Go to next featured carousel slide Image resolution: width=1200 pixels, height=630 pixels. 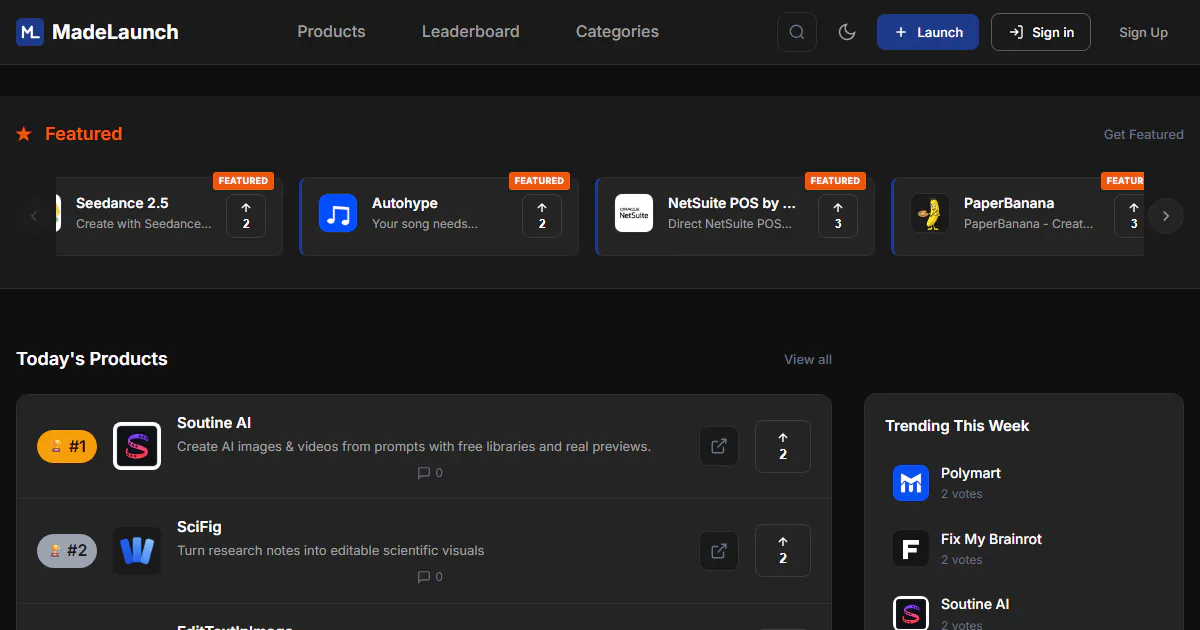pyautogui.click(x=1166, y=216)
